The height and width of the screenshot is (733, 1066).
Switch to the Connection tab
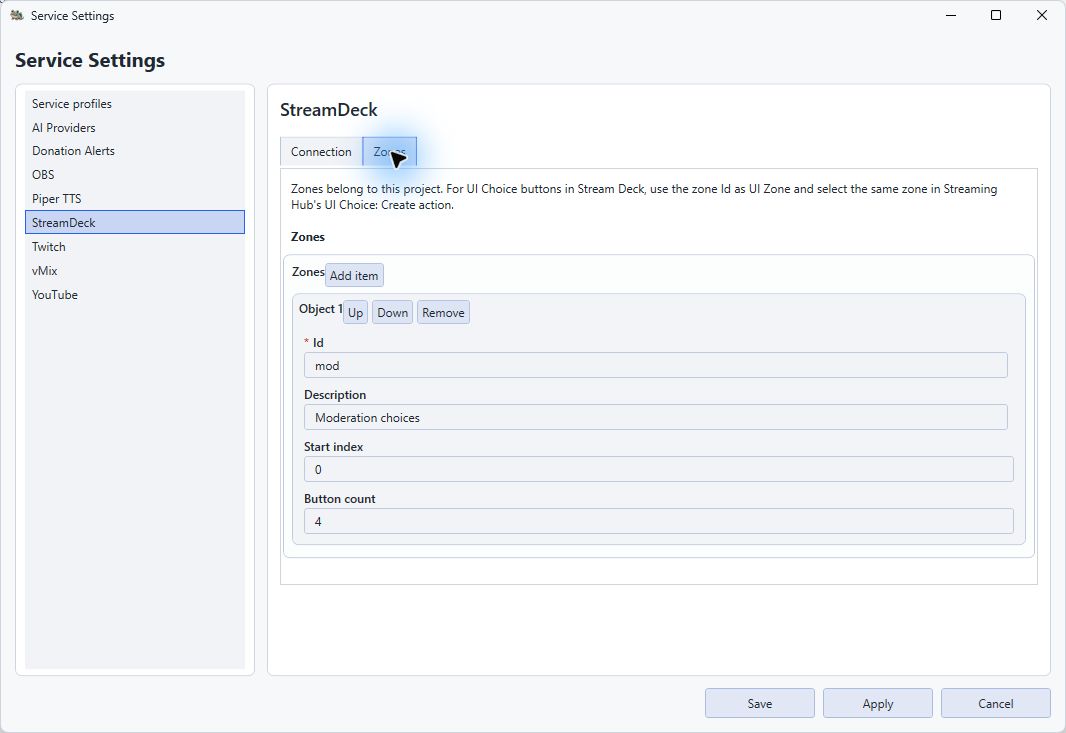pos(321,152)
